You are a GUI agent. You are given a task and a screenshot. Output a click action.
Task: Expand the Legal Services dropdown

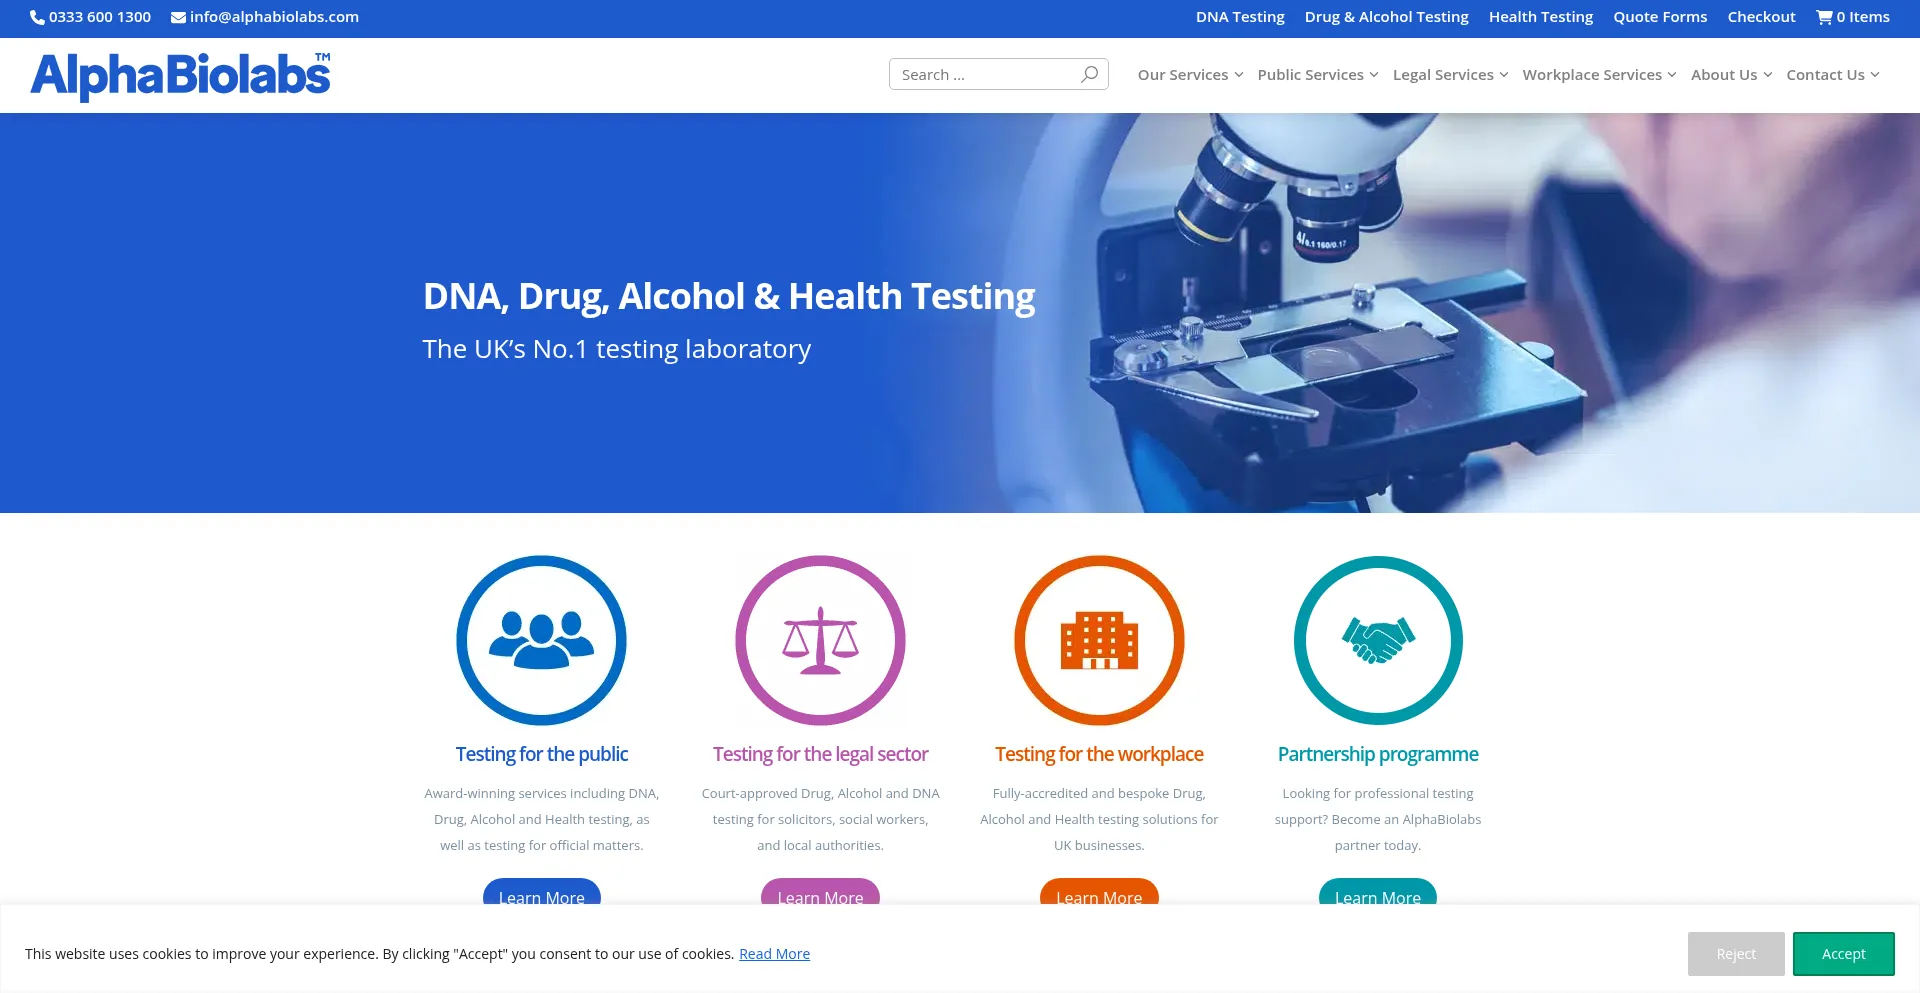pyautogui.click(x=1450, y=75)
